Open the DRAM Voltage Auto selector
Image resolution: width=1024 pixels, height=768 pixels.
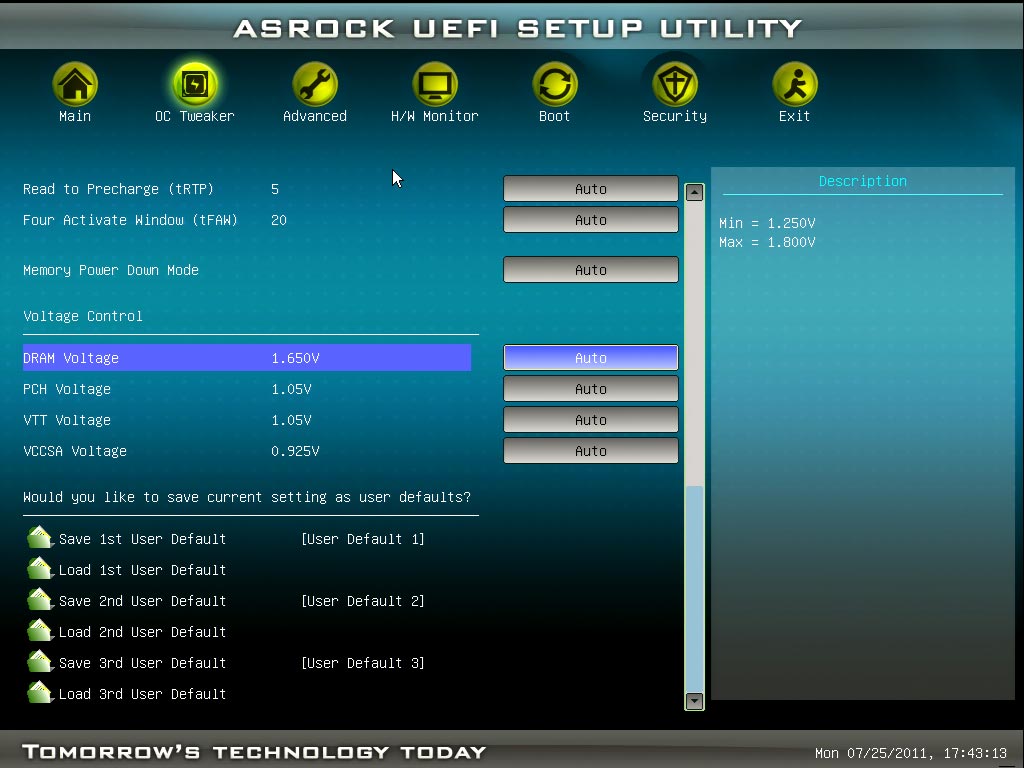(590, 358)
